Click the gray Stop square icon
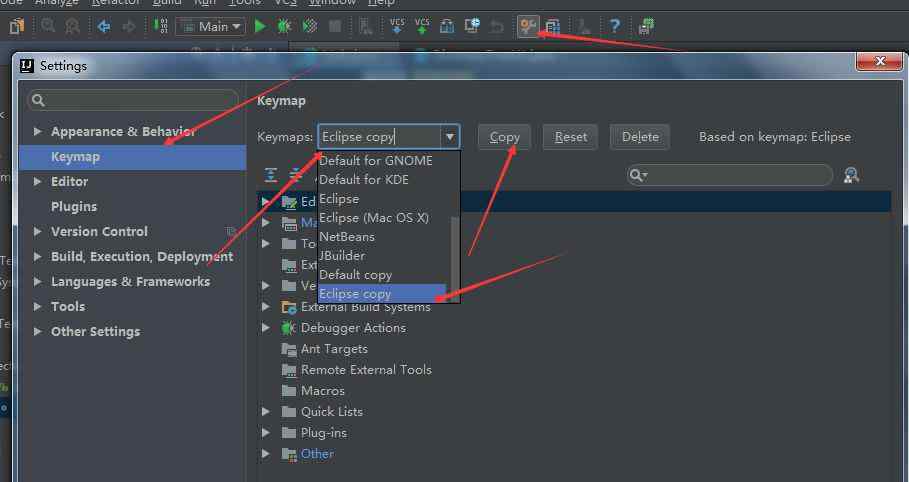Image resolution: width=909 pixels, height=482 pixels. point(335,26)
